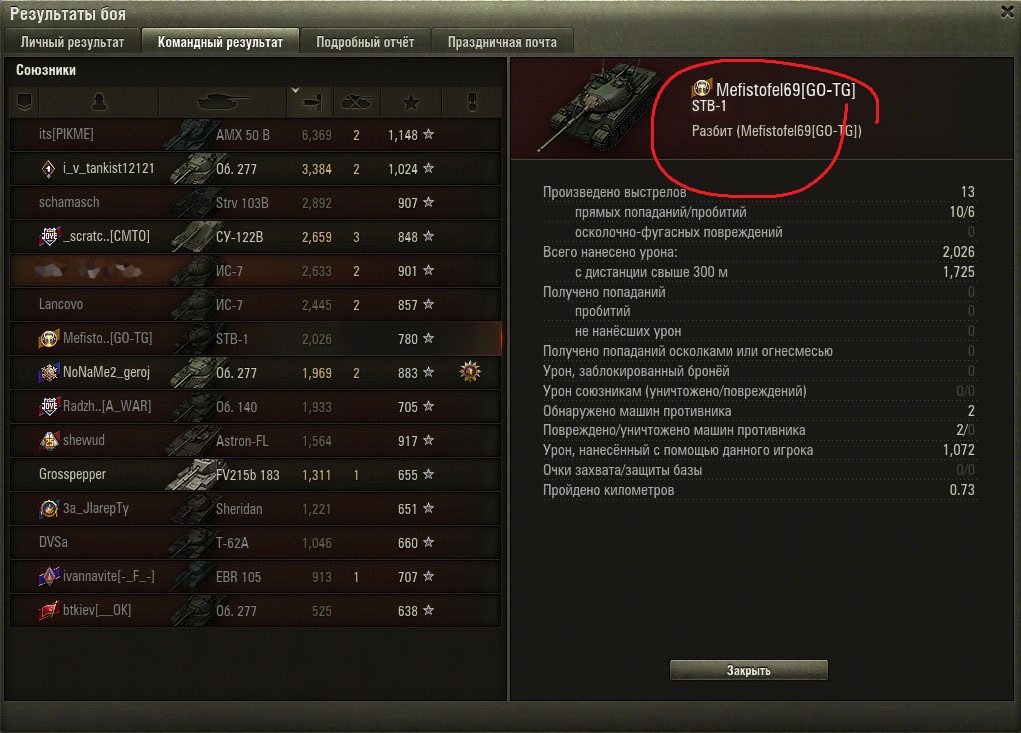Open the Праздничная почта tab
The width and height of the screenshot is (1021, 733).
tap(502, 42)
